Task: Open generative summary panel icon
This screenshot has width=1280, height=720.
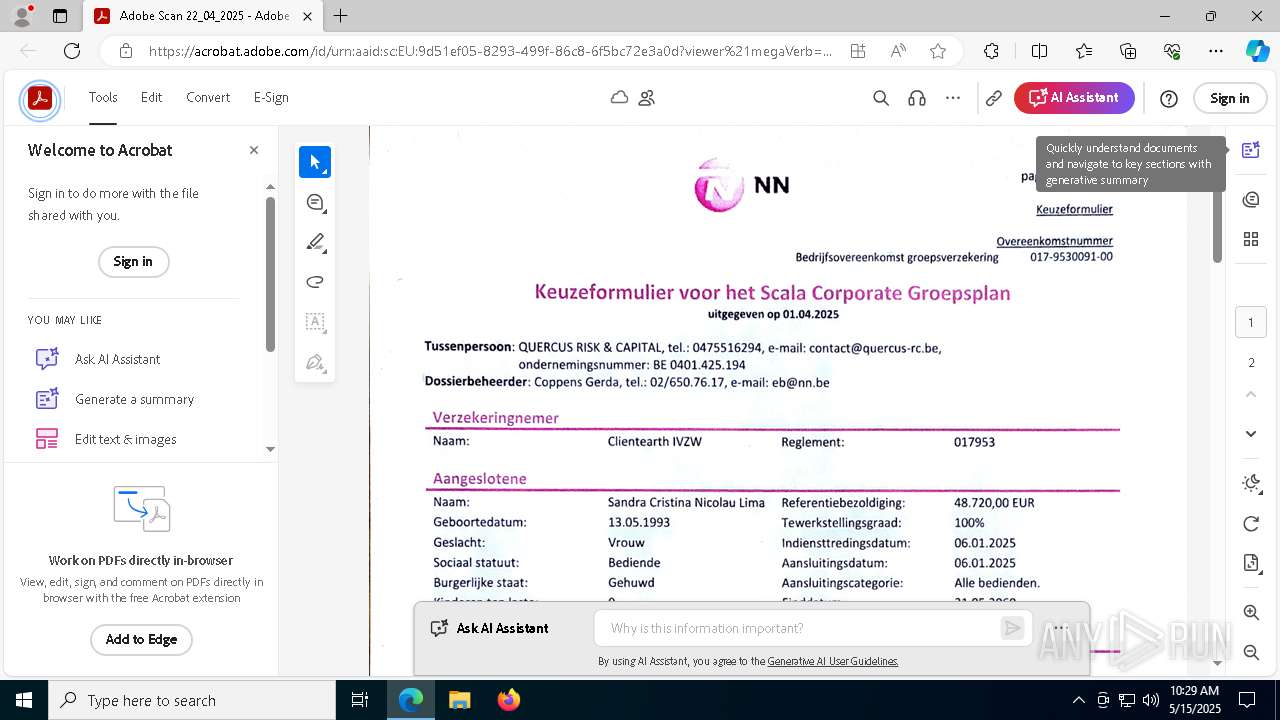Action: pos(1251,150)
